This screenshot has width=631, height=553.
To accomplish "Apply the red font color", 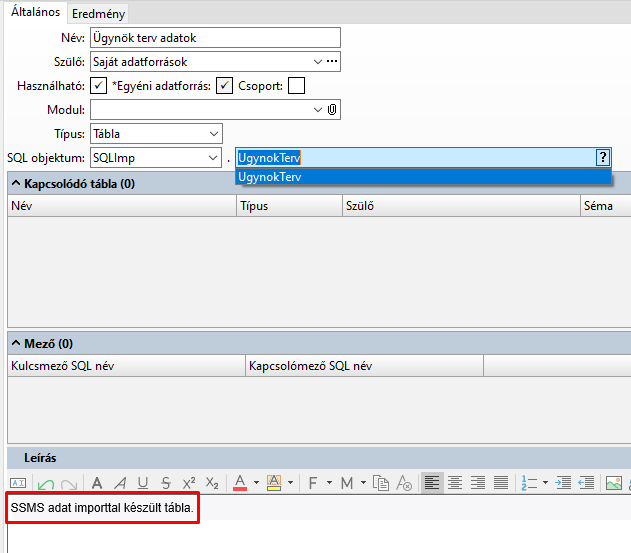I will pos(240,483).
